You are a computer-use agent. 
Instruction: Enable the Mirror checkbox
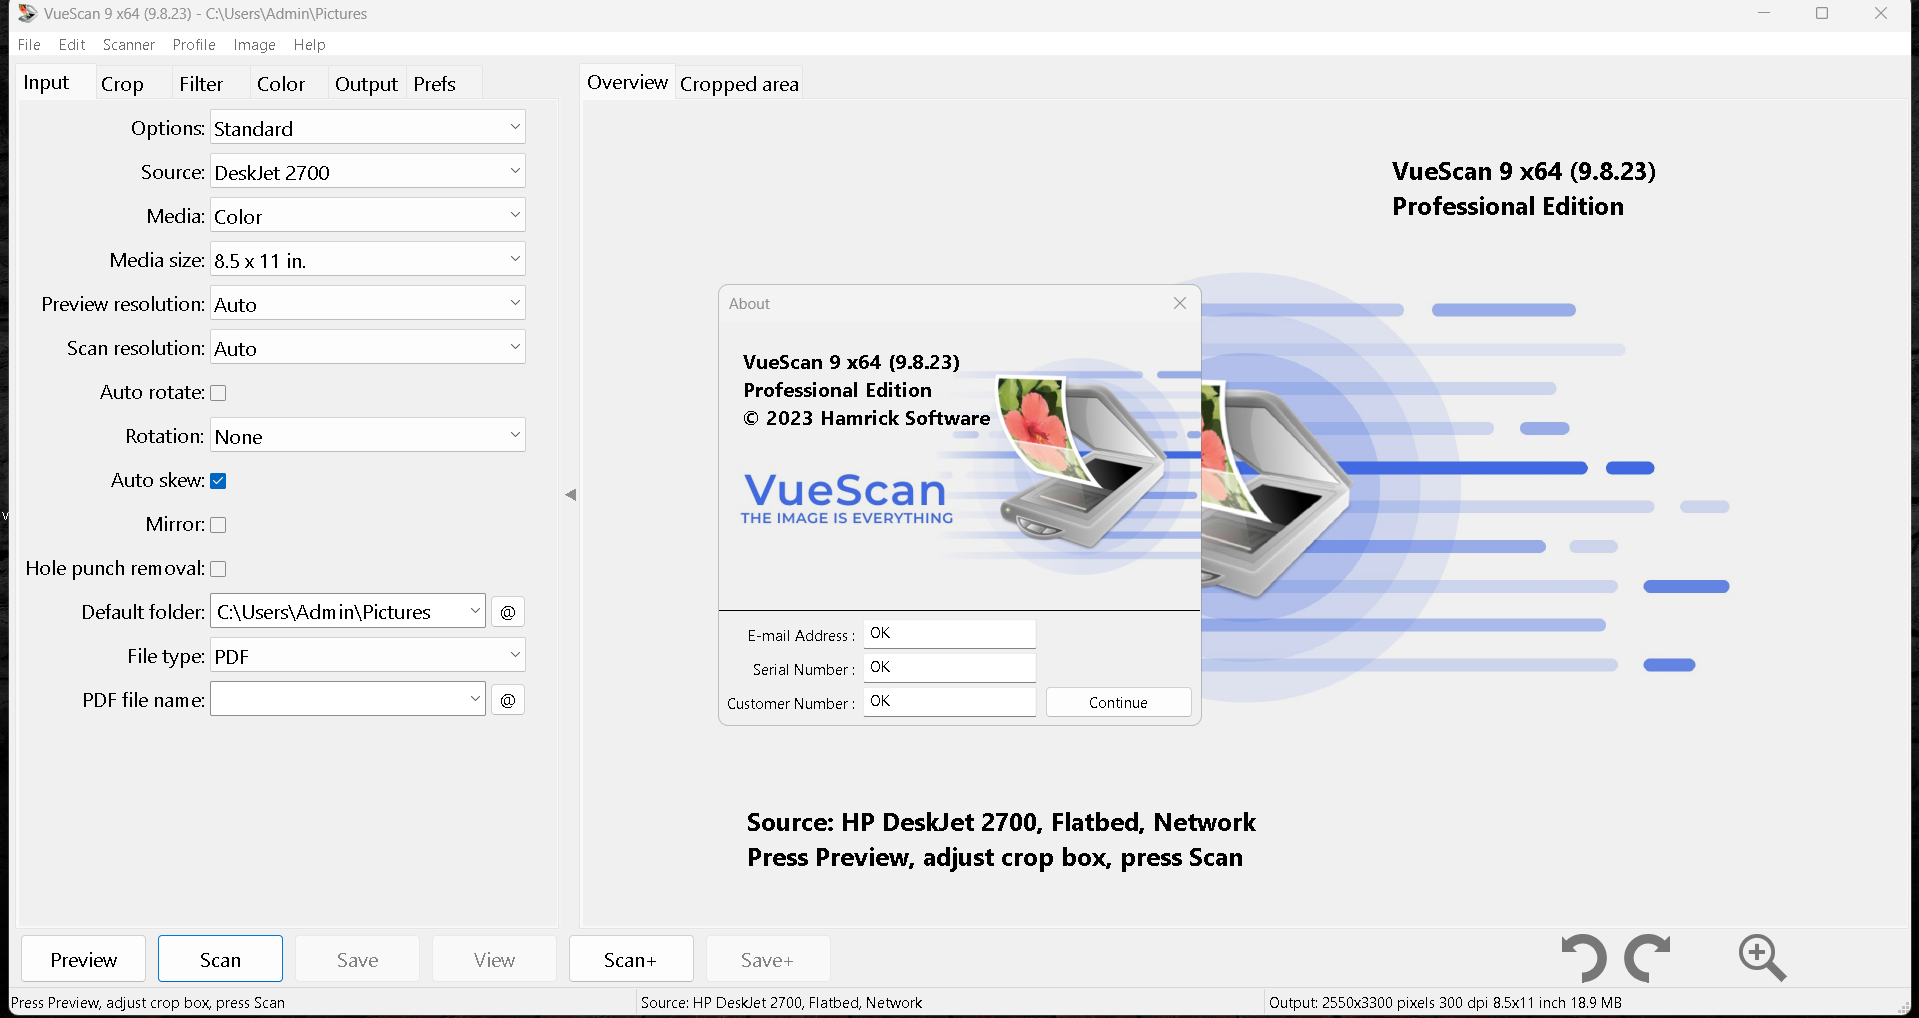218,525
